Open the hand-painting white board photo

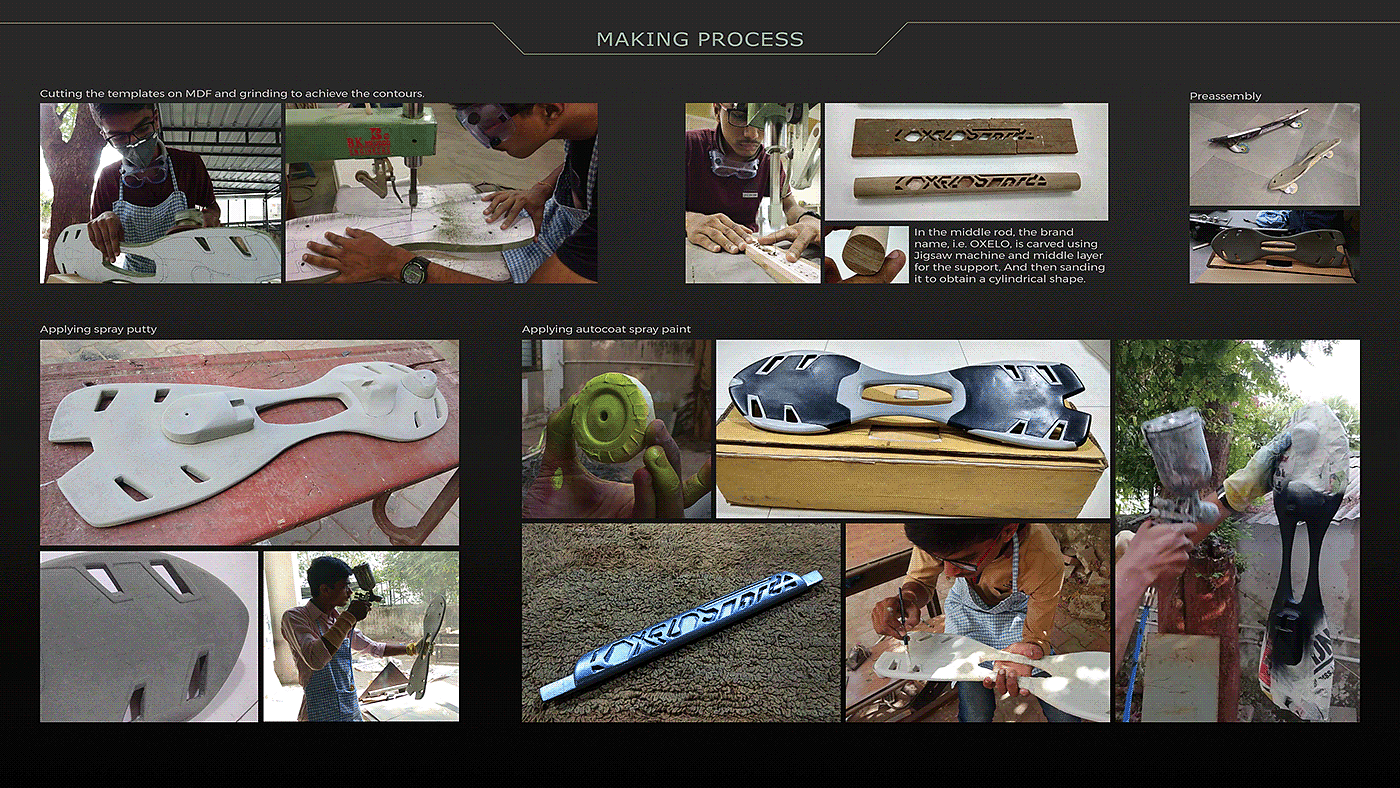(978, 622)
